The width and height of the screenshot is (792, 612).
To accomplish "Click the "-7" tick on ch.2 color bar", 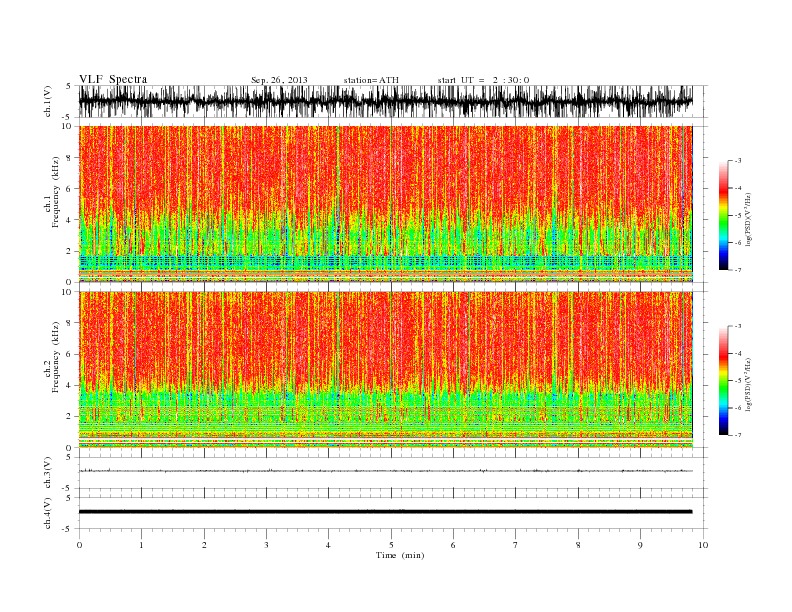I will pos(737,435).
